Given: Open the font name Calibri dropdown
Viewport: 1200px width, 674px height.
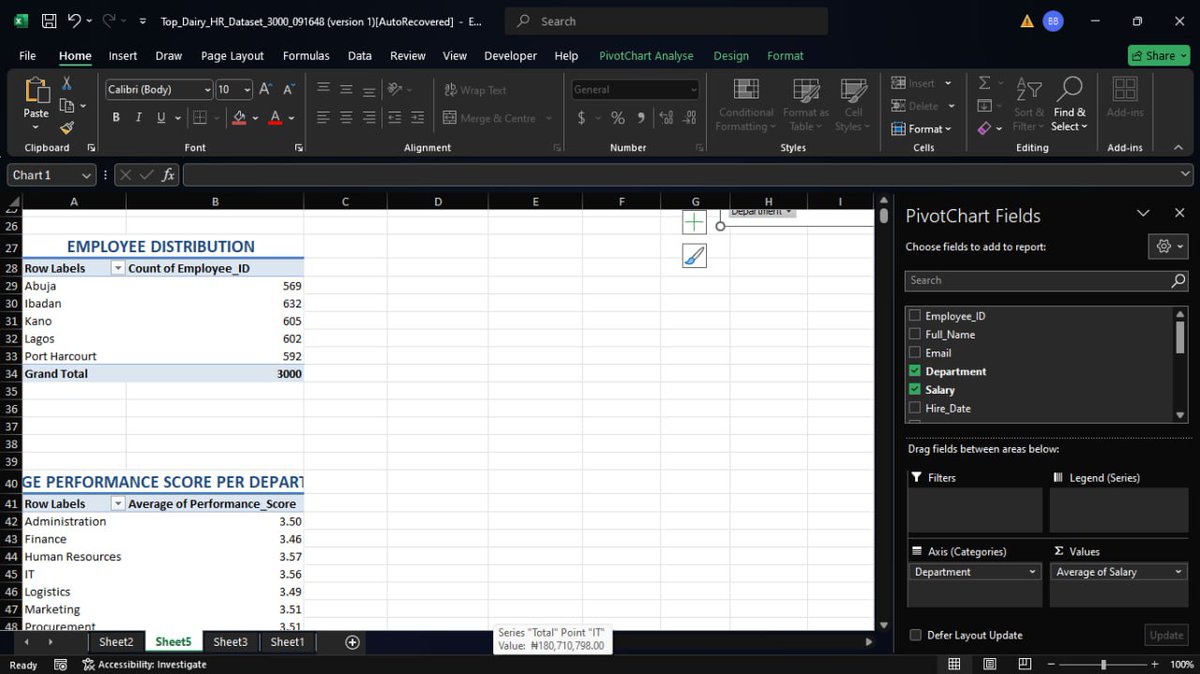Looking at the screenshot, I should coord(207,89).
